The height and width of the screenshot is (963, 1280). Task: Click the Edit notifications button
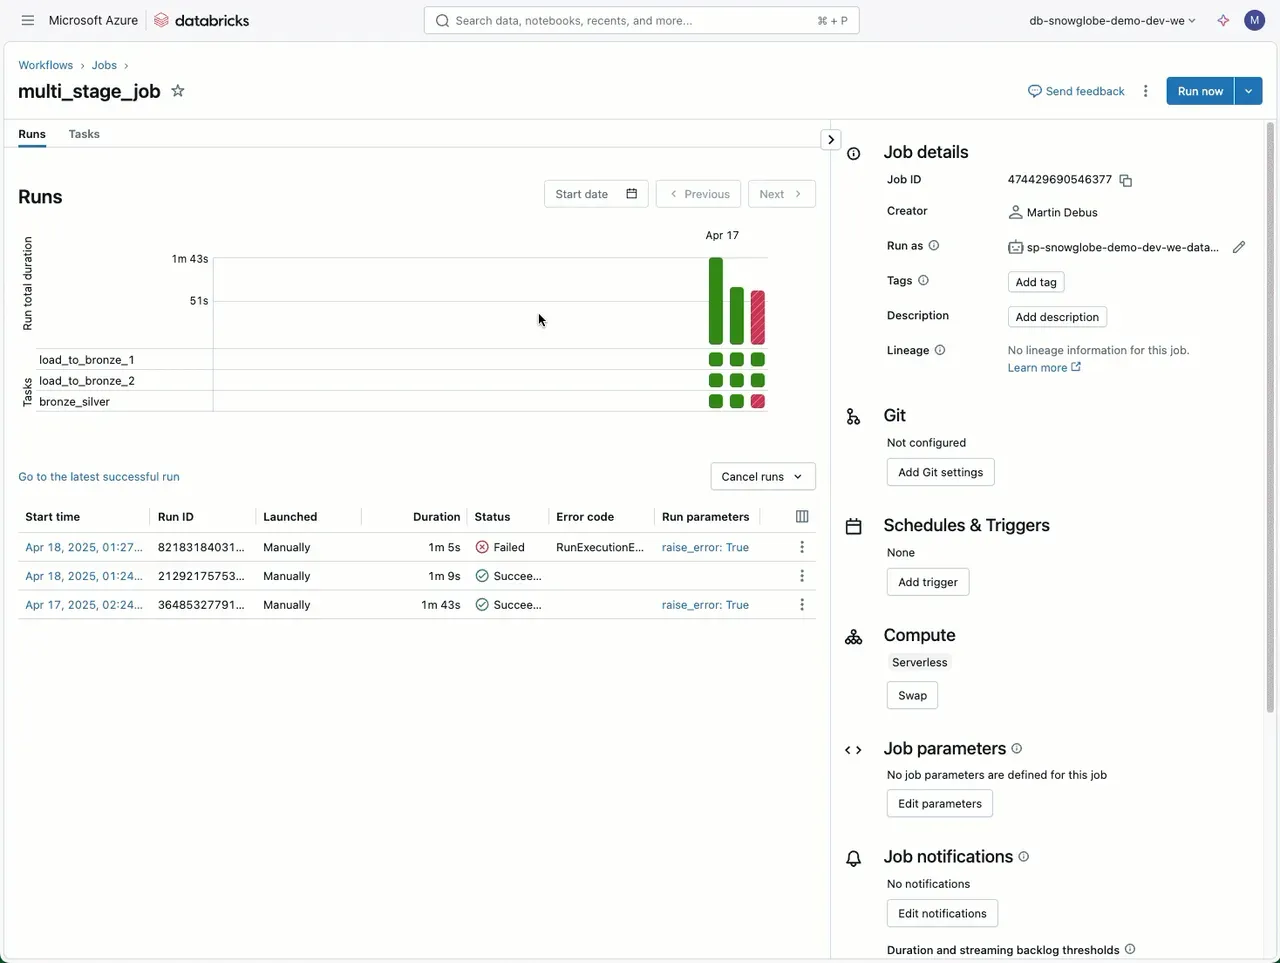(942, 914)
